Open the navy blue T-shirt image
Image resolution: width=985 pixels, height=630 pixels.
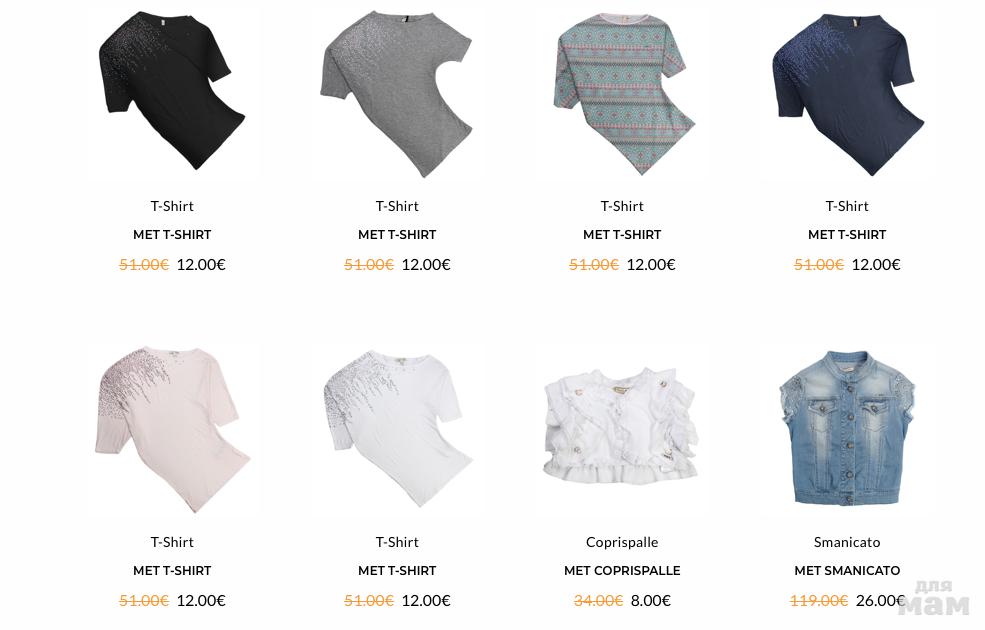click(x=848, y=94)
